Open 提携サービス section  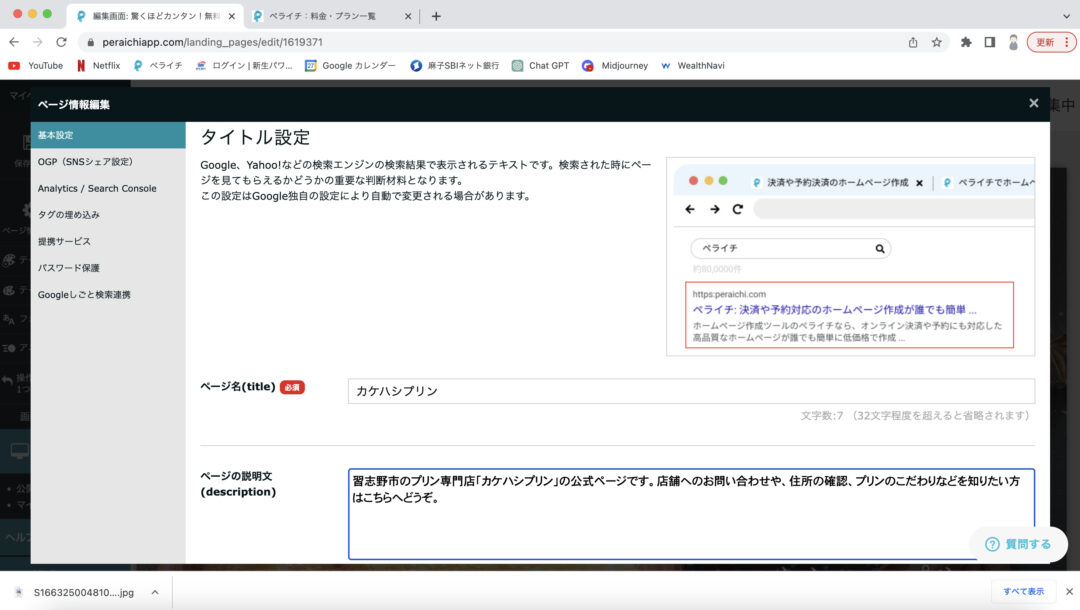108,241
